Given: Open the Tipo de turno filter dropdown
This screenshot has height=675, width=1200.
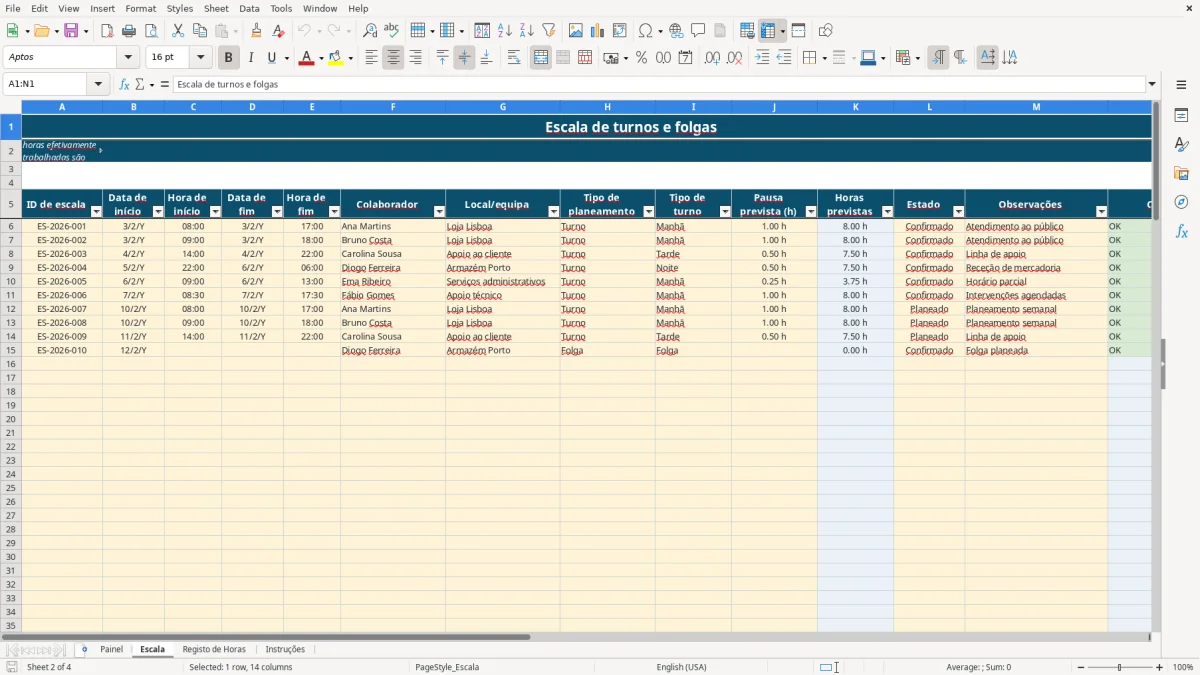Looking at the screenshot, I should point(725,212).
